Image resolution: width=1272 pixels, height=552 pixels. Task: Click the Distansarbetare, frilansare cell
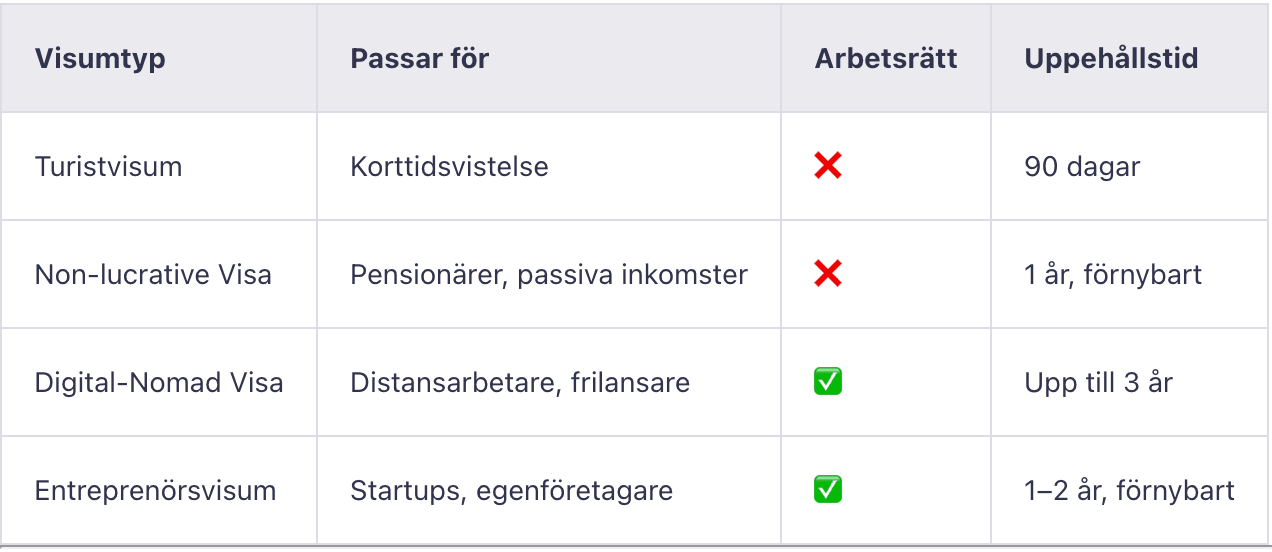pyautogui.click(x=519, y=382)
